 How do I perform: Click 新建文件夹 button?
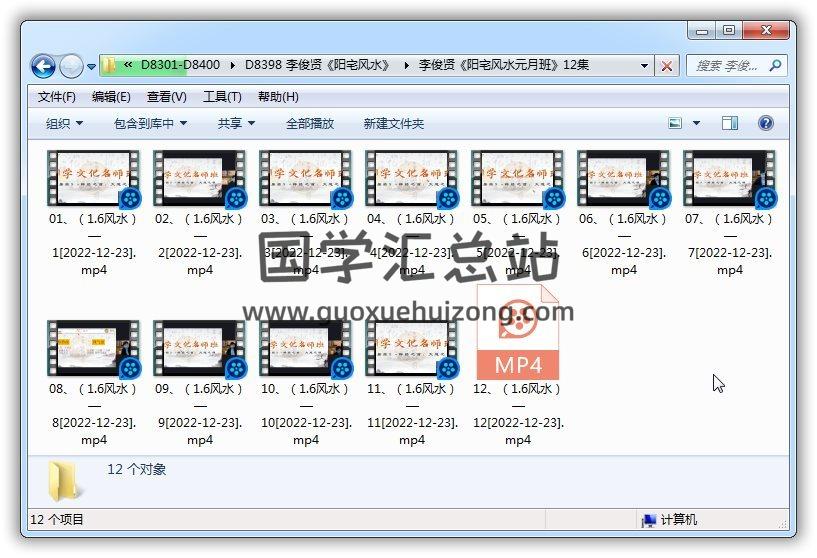click(x=394, y=123)
